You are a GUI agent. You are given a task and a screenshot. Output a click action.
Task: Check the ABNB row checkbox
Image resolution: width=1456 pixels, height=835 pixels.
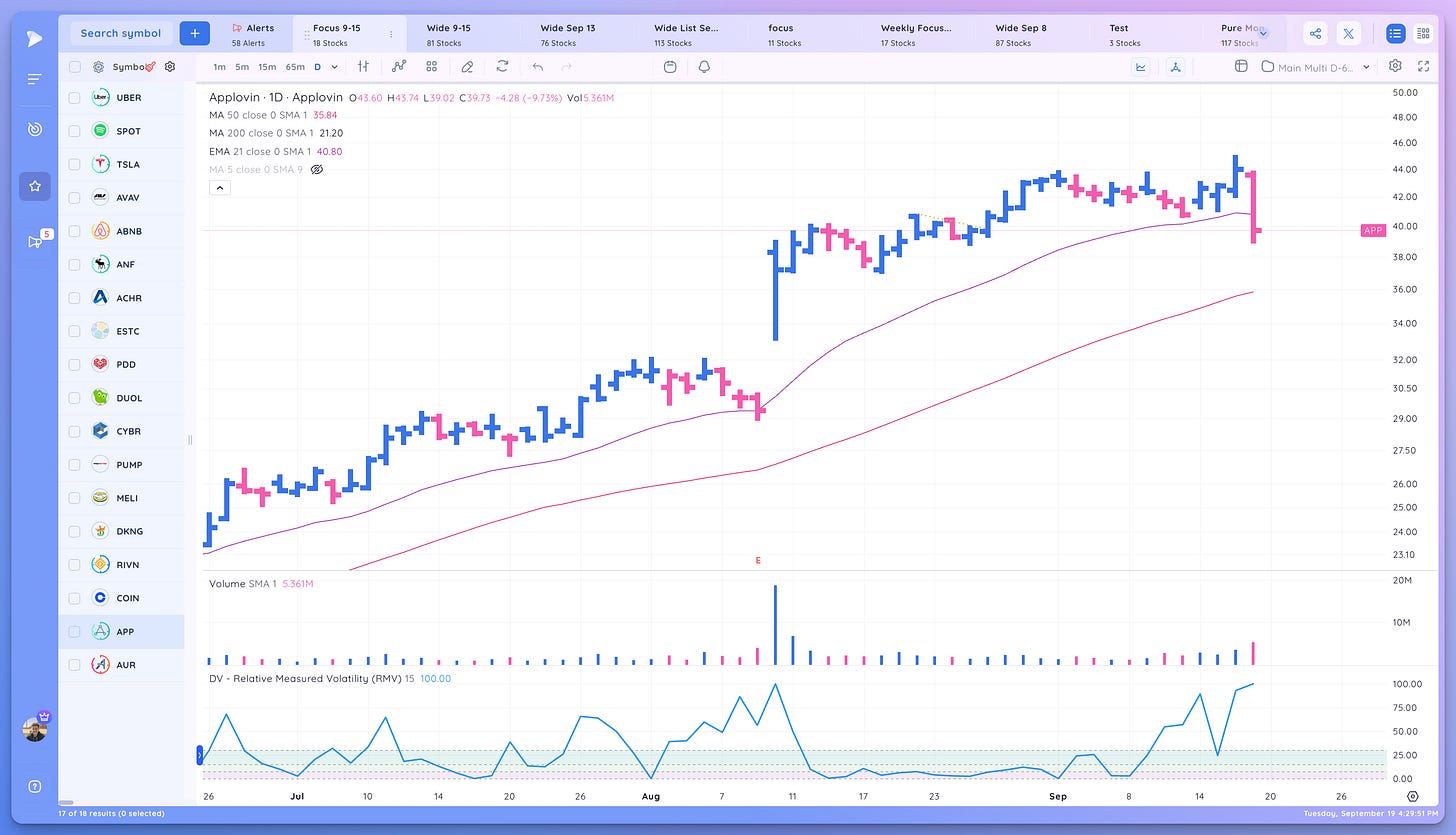coord(74,231)
